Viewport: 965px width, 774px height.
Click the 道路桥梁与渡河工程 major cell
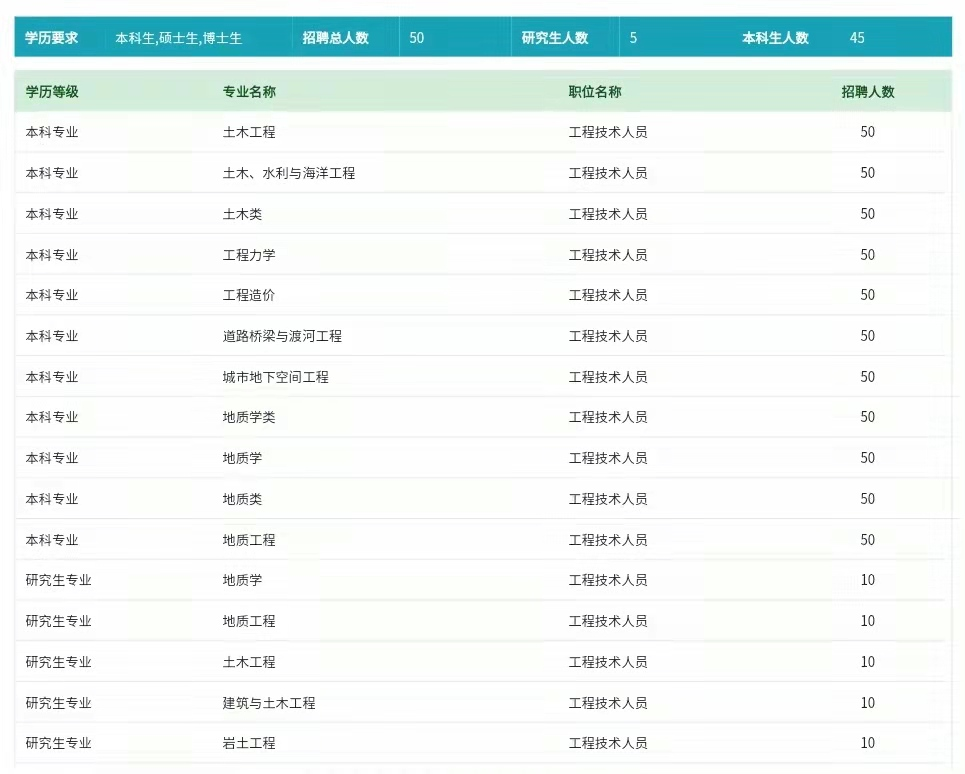[282, 336]
